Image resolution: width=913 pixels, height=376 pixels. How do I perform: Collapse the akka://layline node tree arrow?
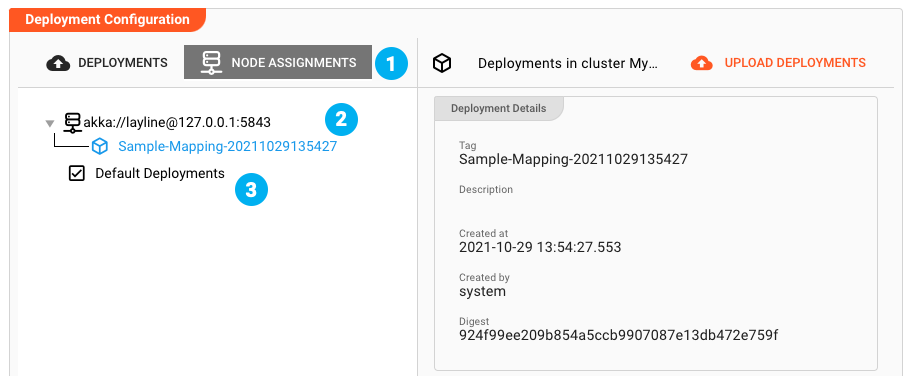pos(50,123)
